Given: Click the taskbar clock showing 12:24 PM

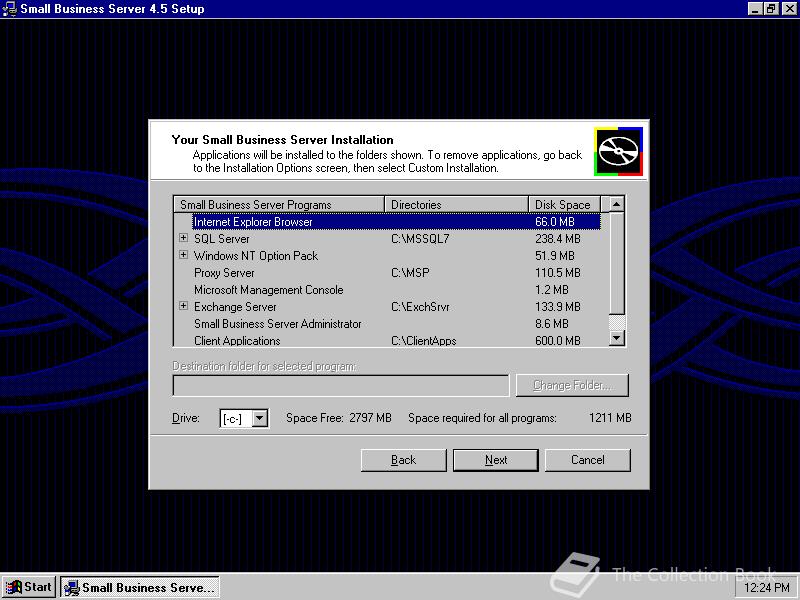Looking at the screenshot, I should [x=766, y=588].
